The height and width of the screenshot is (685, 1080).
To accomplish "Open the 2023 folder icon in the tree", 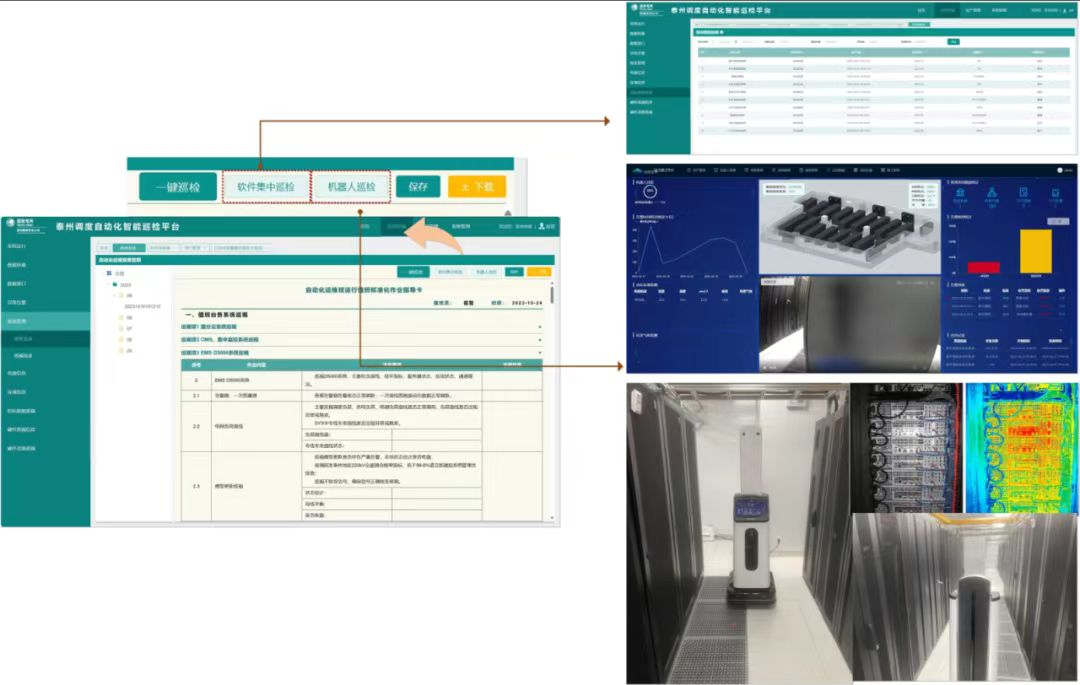I will (x=115, y=284).
